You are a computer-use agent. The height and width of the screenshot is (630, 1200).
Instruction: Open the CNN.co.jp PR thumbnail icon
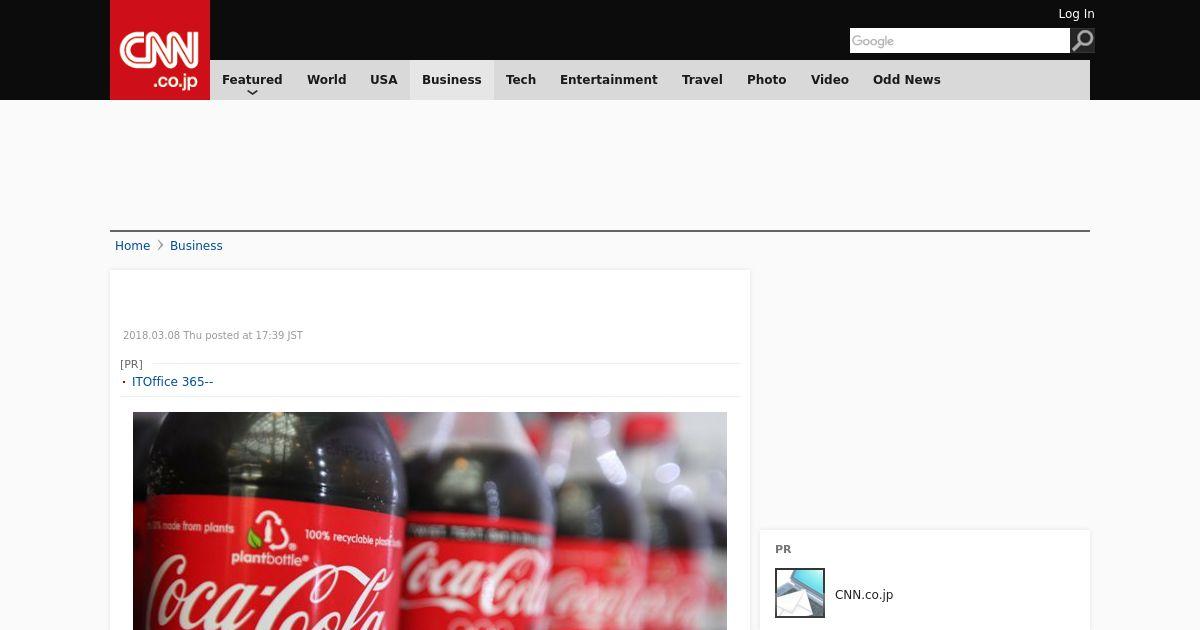coord(800,593)
